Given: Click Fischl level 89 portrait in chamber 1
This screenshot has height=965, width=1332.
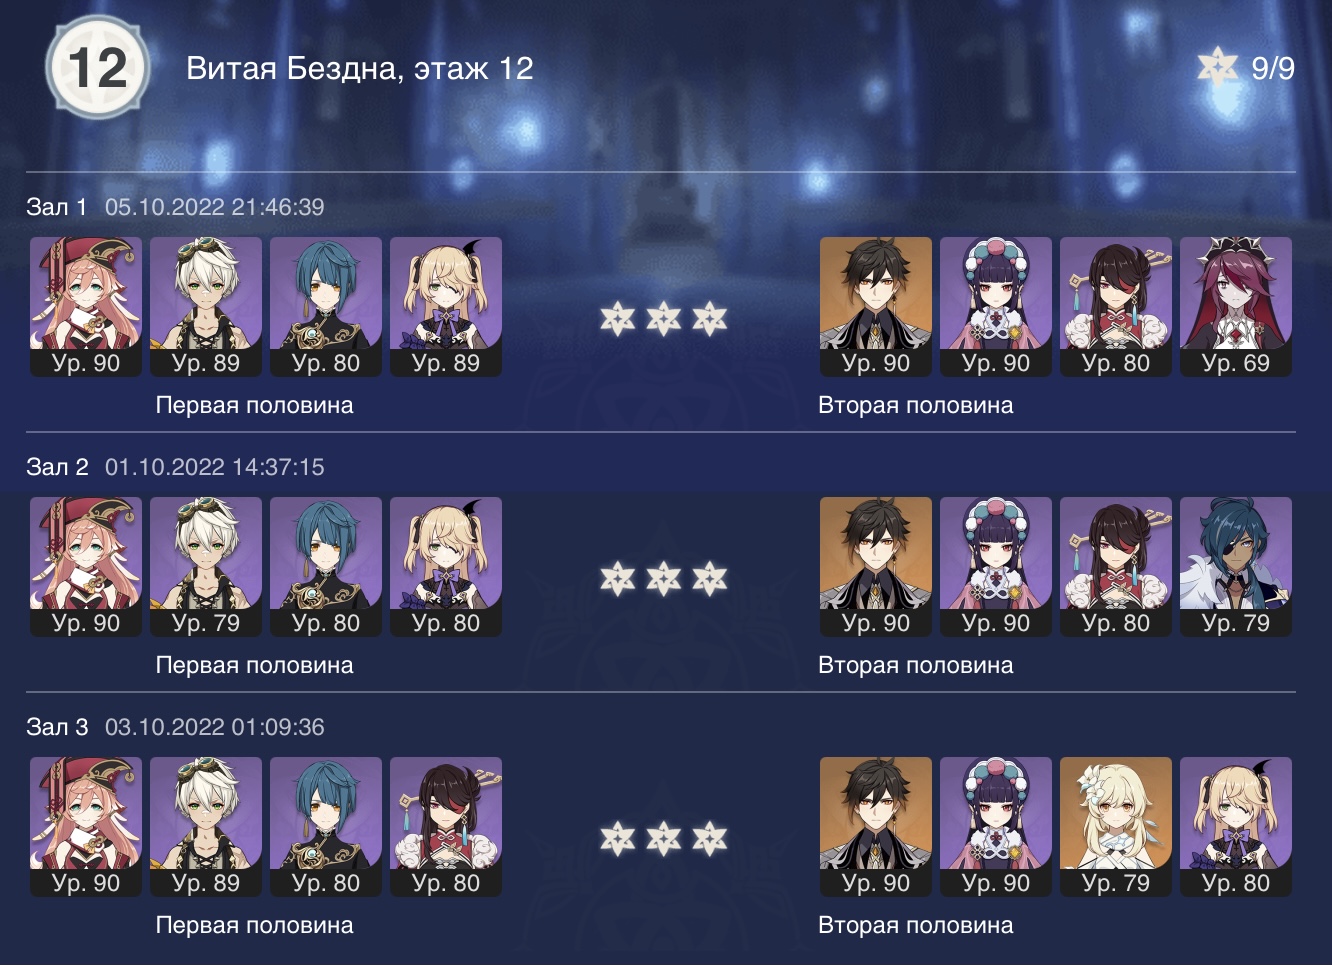Looking at the screenshot, I should pos(446,307).
